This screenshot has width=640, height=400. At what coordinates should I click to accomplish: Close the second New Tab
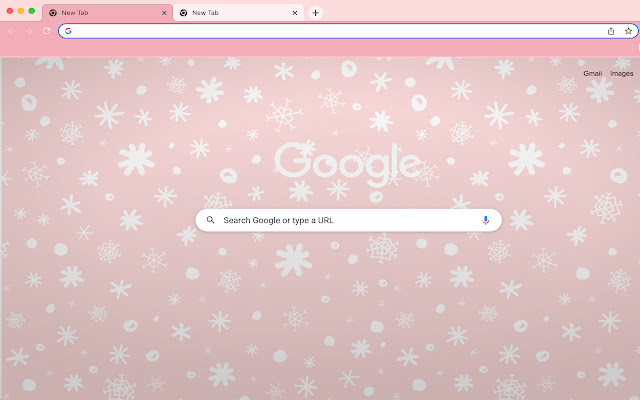295,13
